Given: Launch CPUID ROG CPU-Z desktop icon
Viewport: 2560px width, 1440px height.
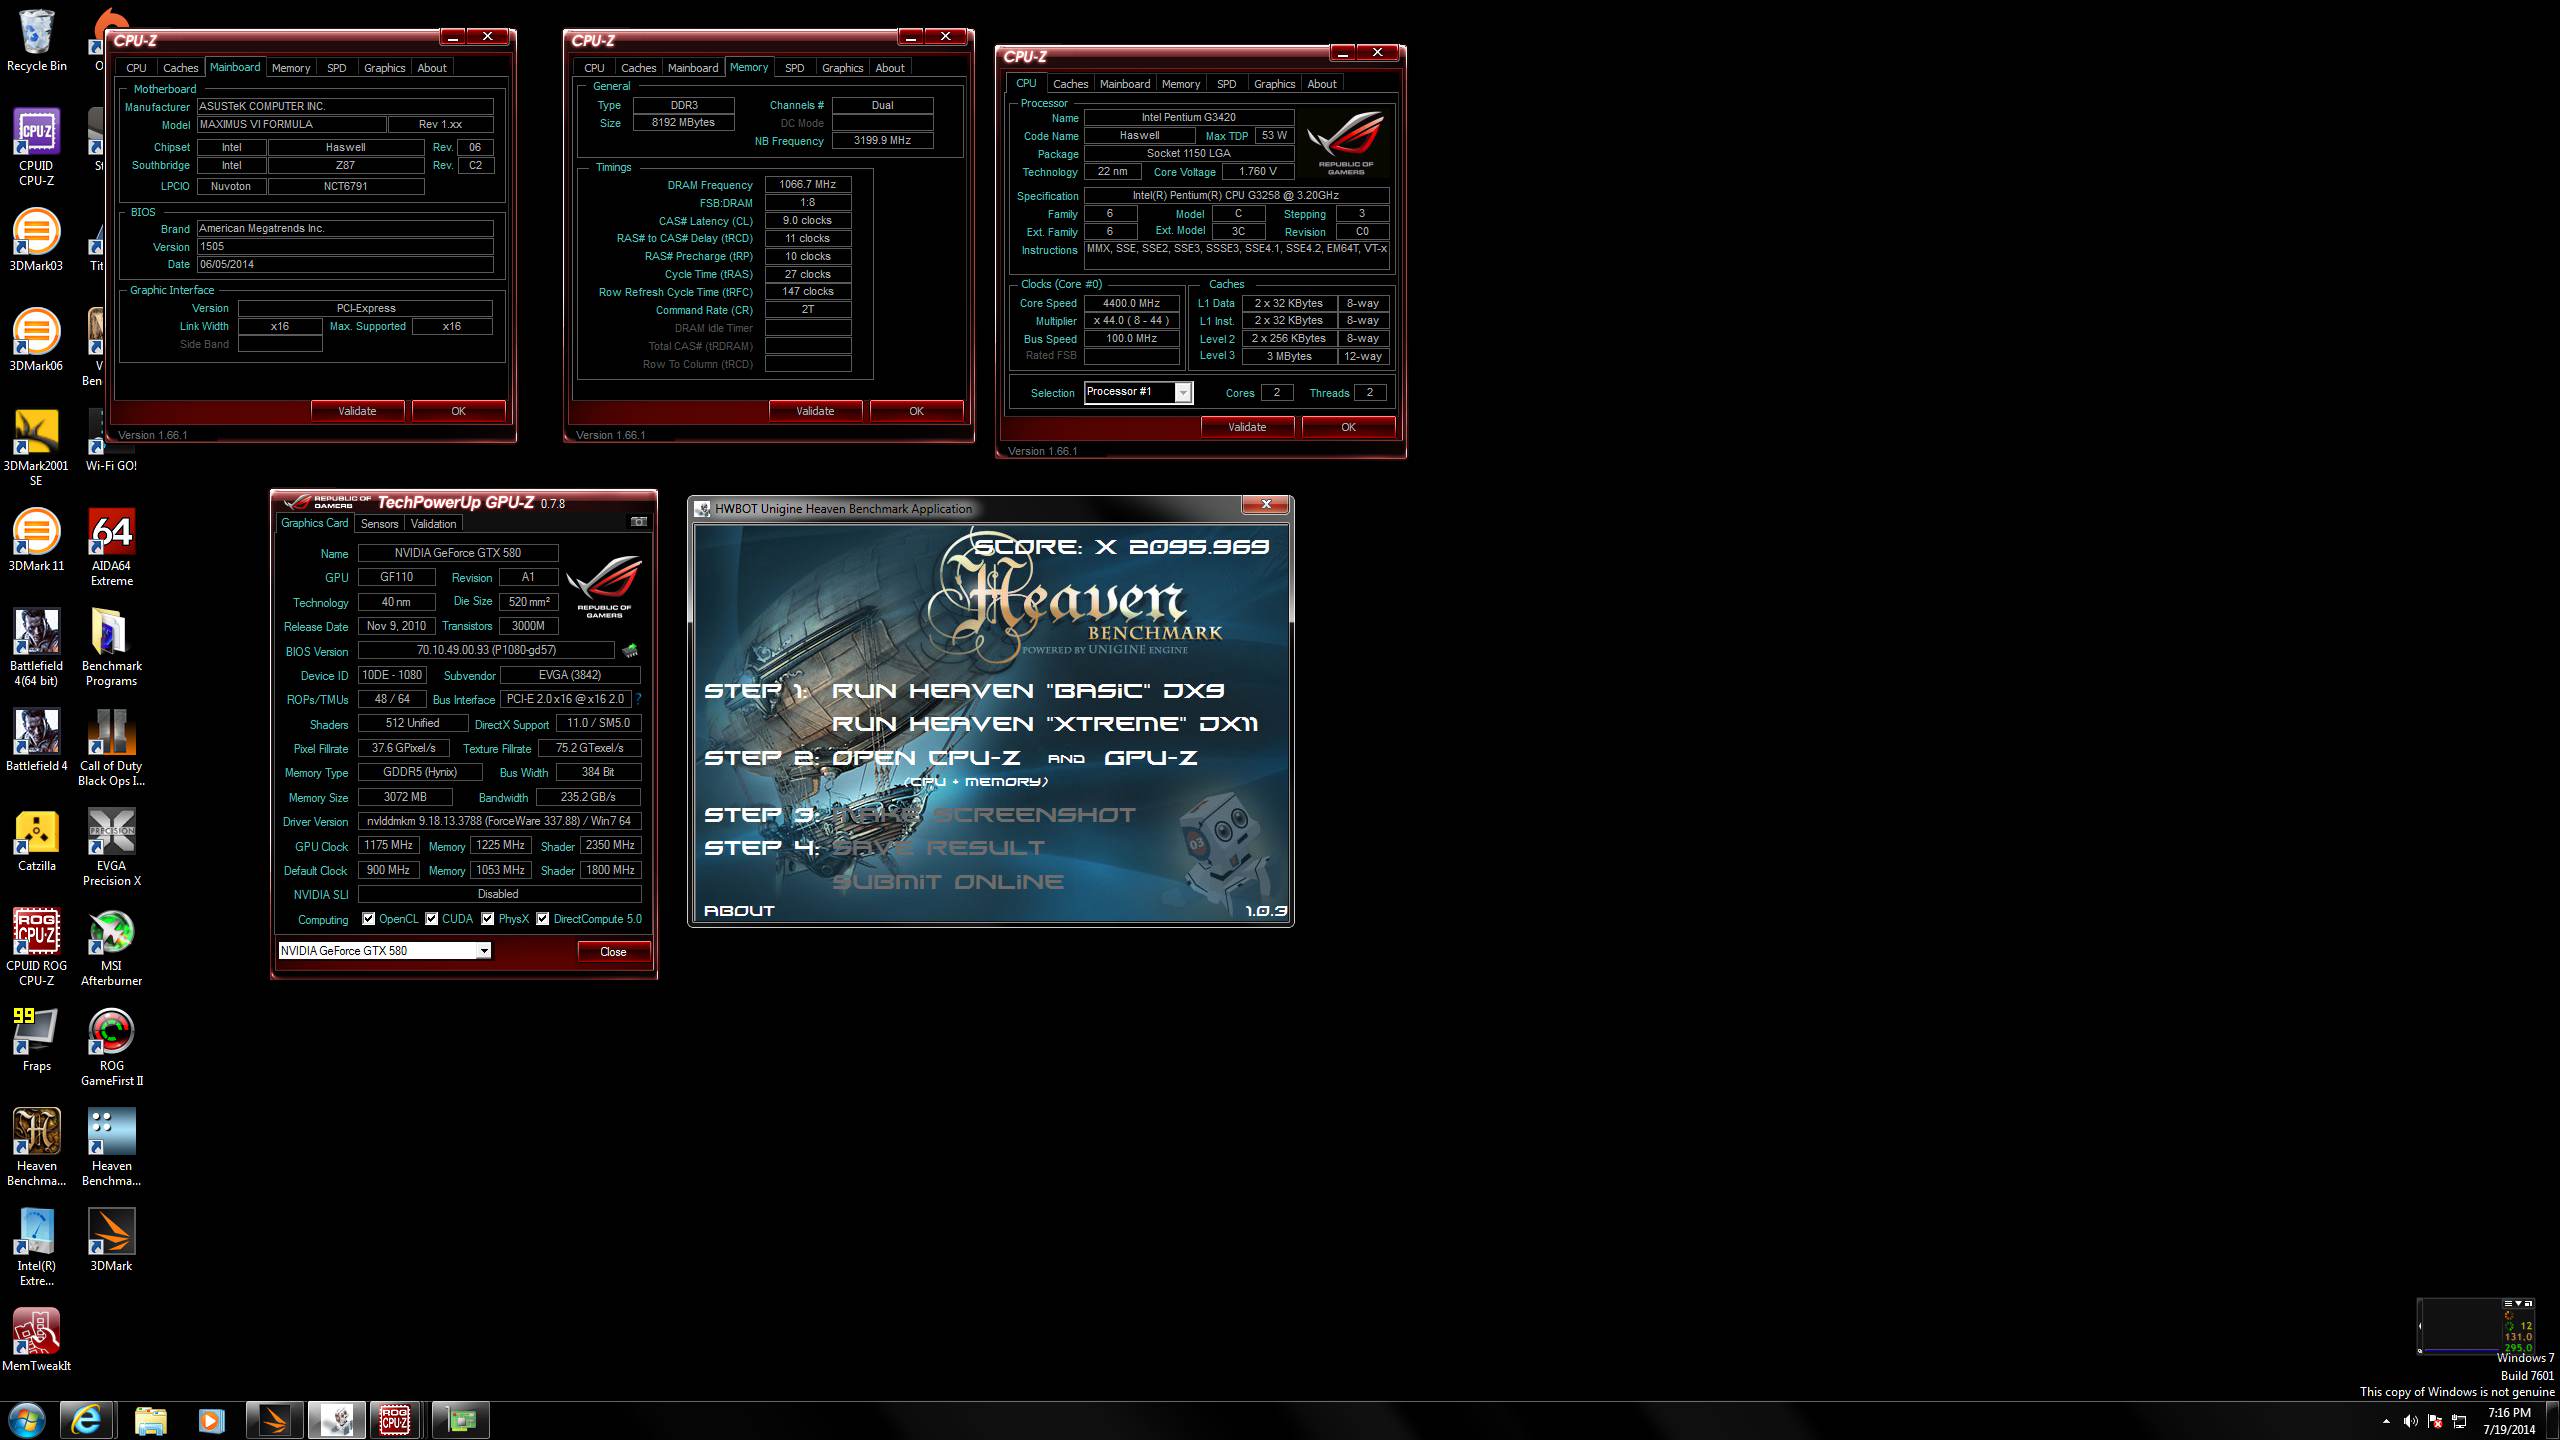Looking at the screenshot, I should [36, 947].
